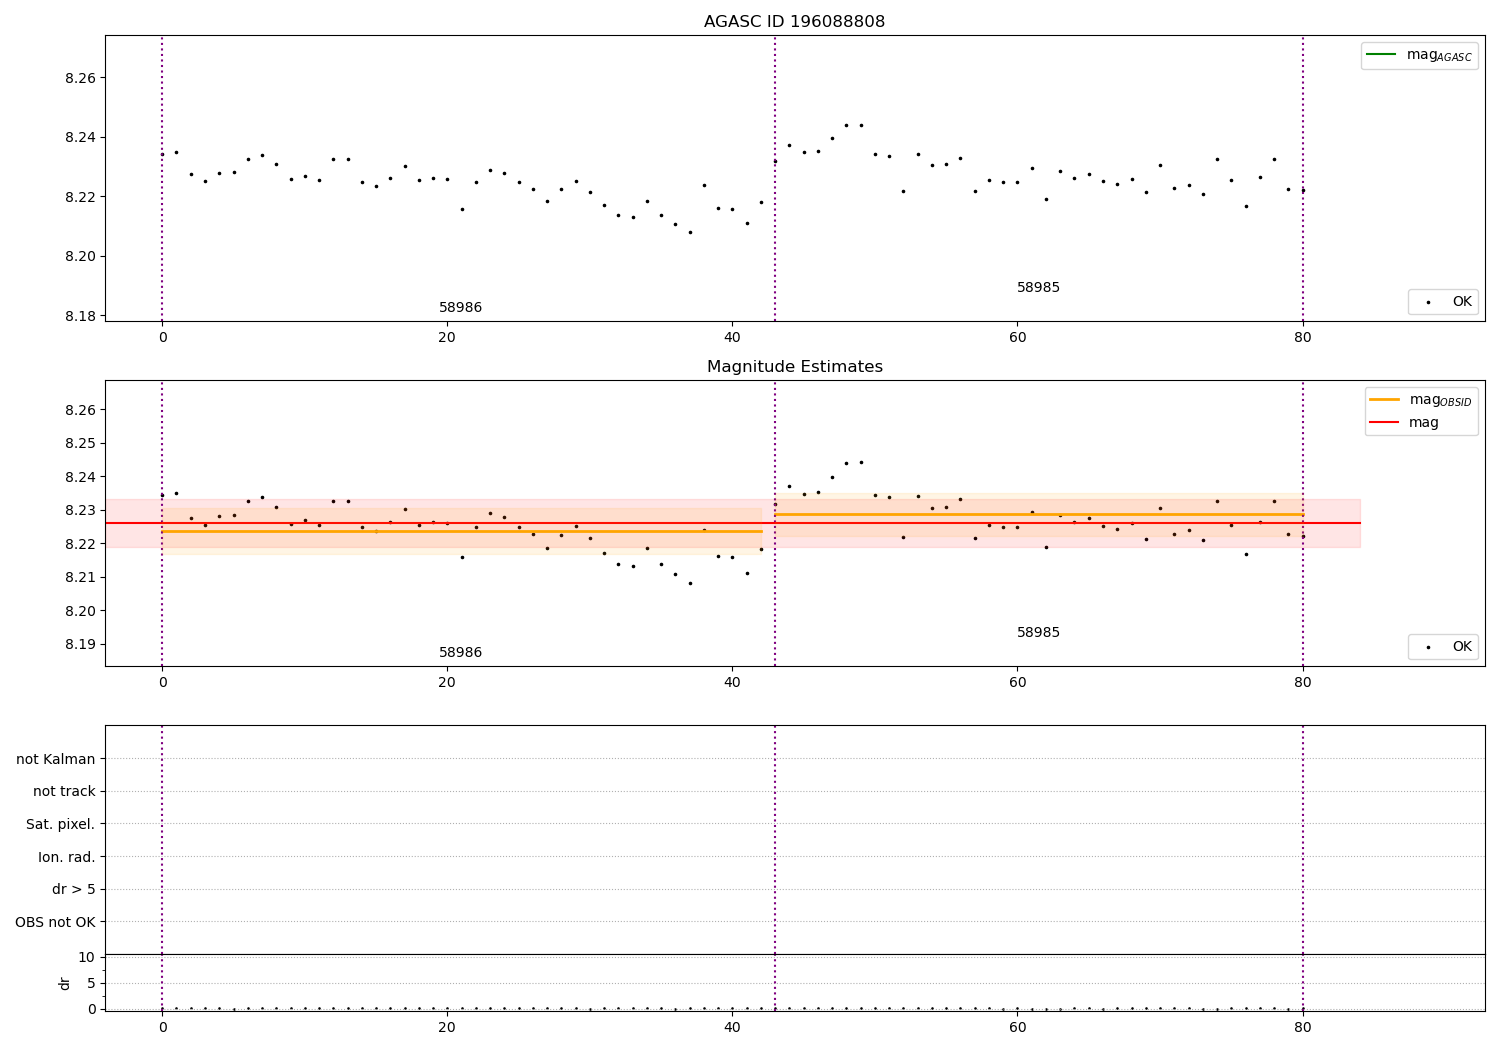Click the 'Magnitude Estimates' subplot title
Screen dimensions: 1500x1050
pos(794,367)
